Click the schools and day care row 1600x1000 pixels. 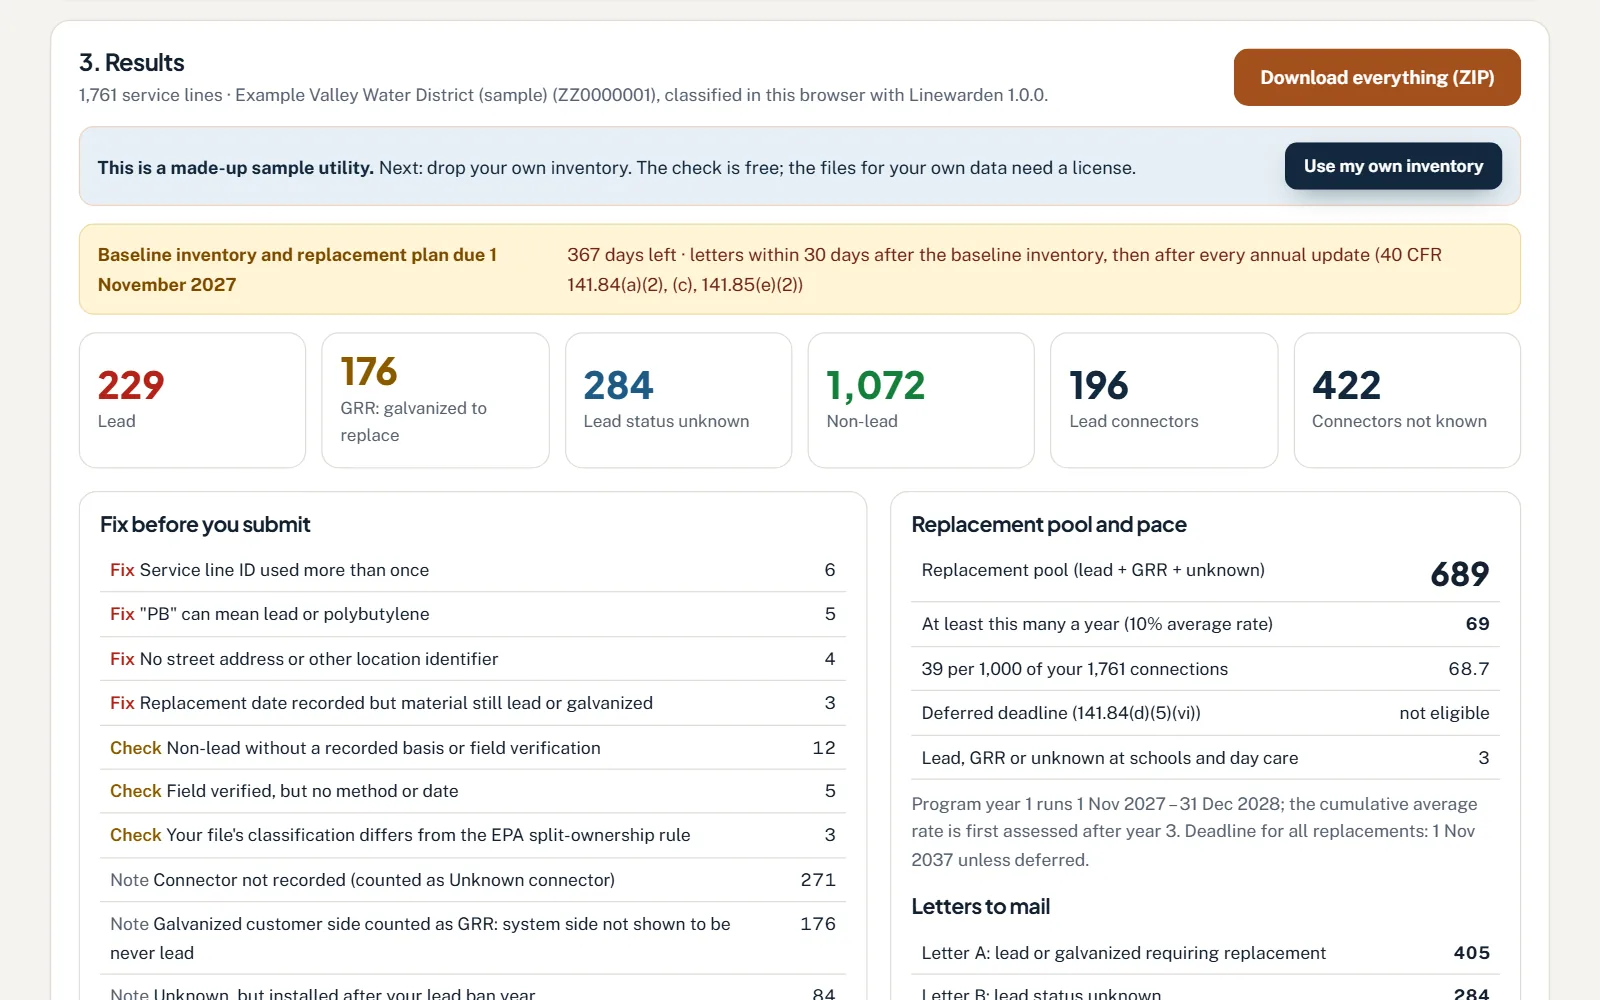tap(1205, 758)
